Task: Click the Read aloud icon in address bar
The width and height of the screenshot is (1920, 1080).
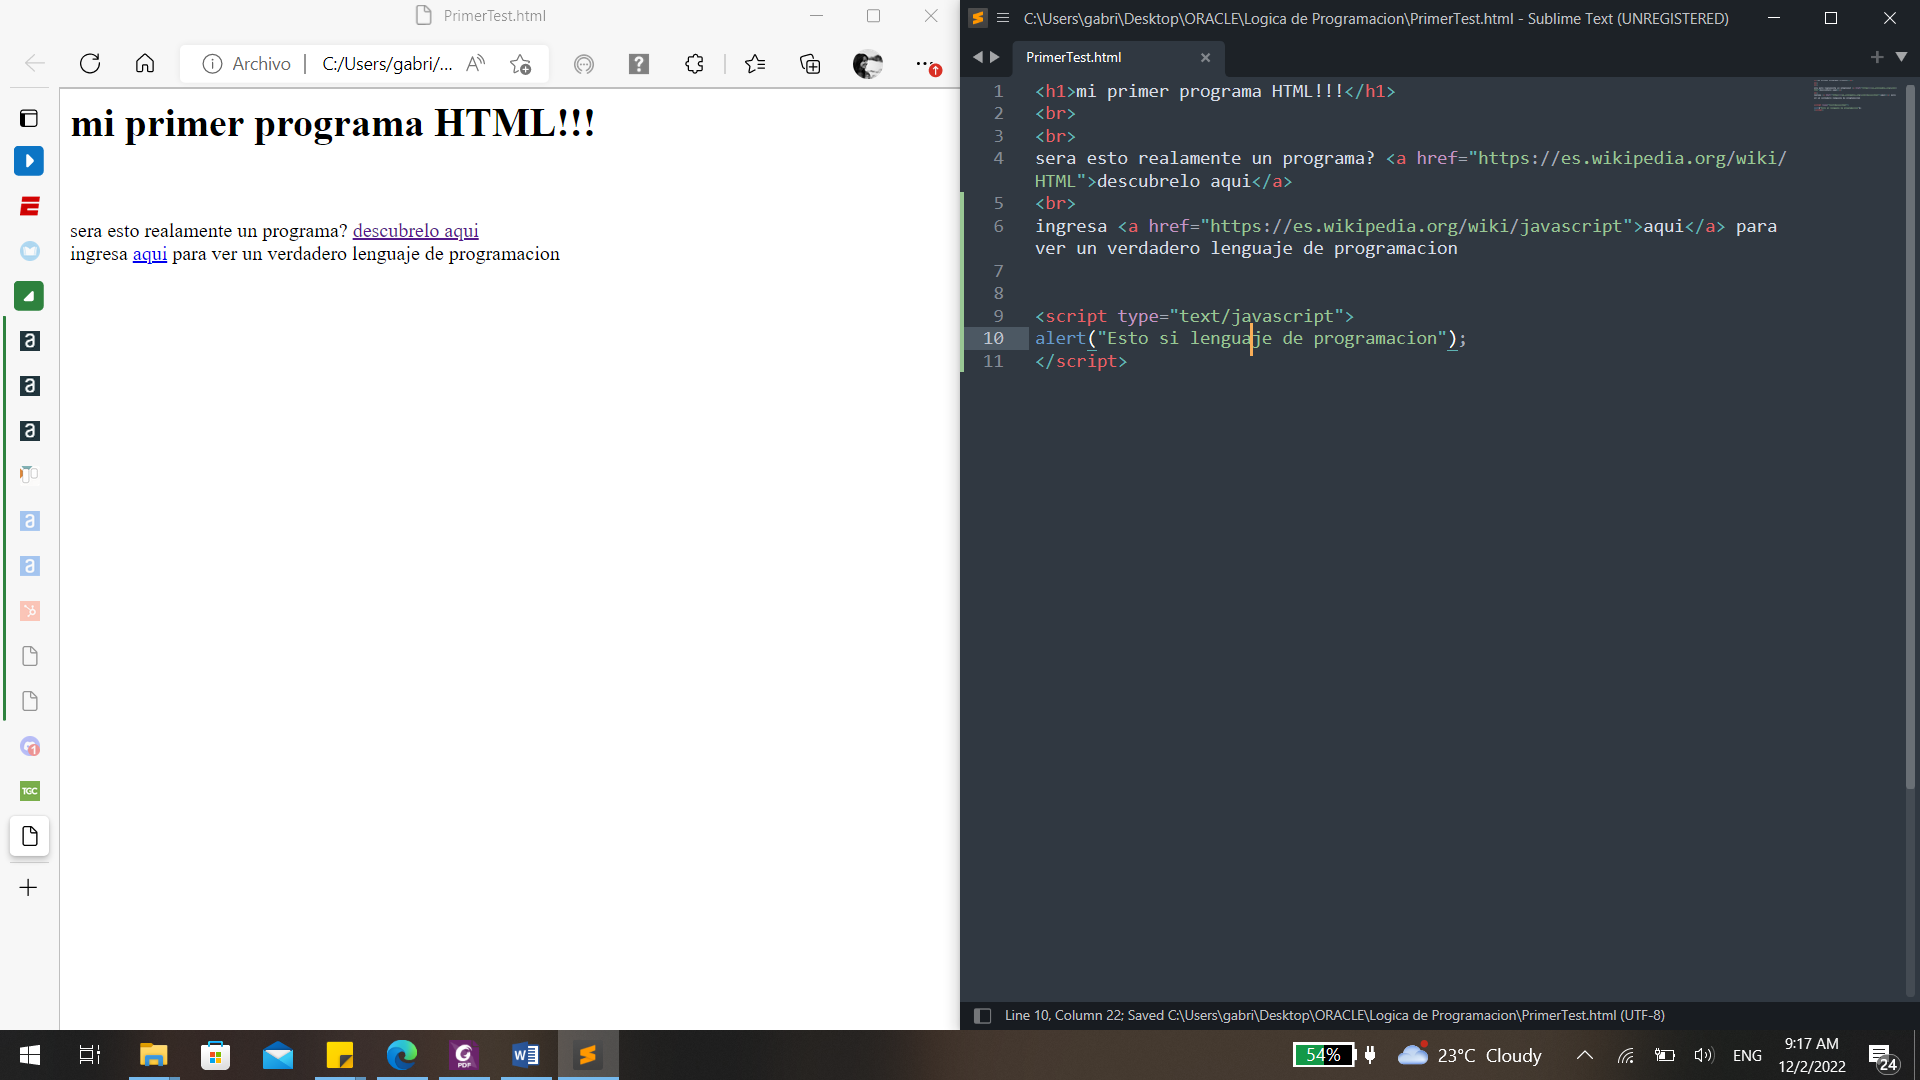Action: pyautogui.click(x=476, y=64)
